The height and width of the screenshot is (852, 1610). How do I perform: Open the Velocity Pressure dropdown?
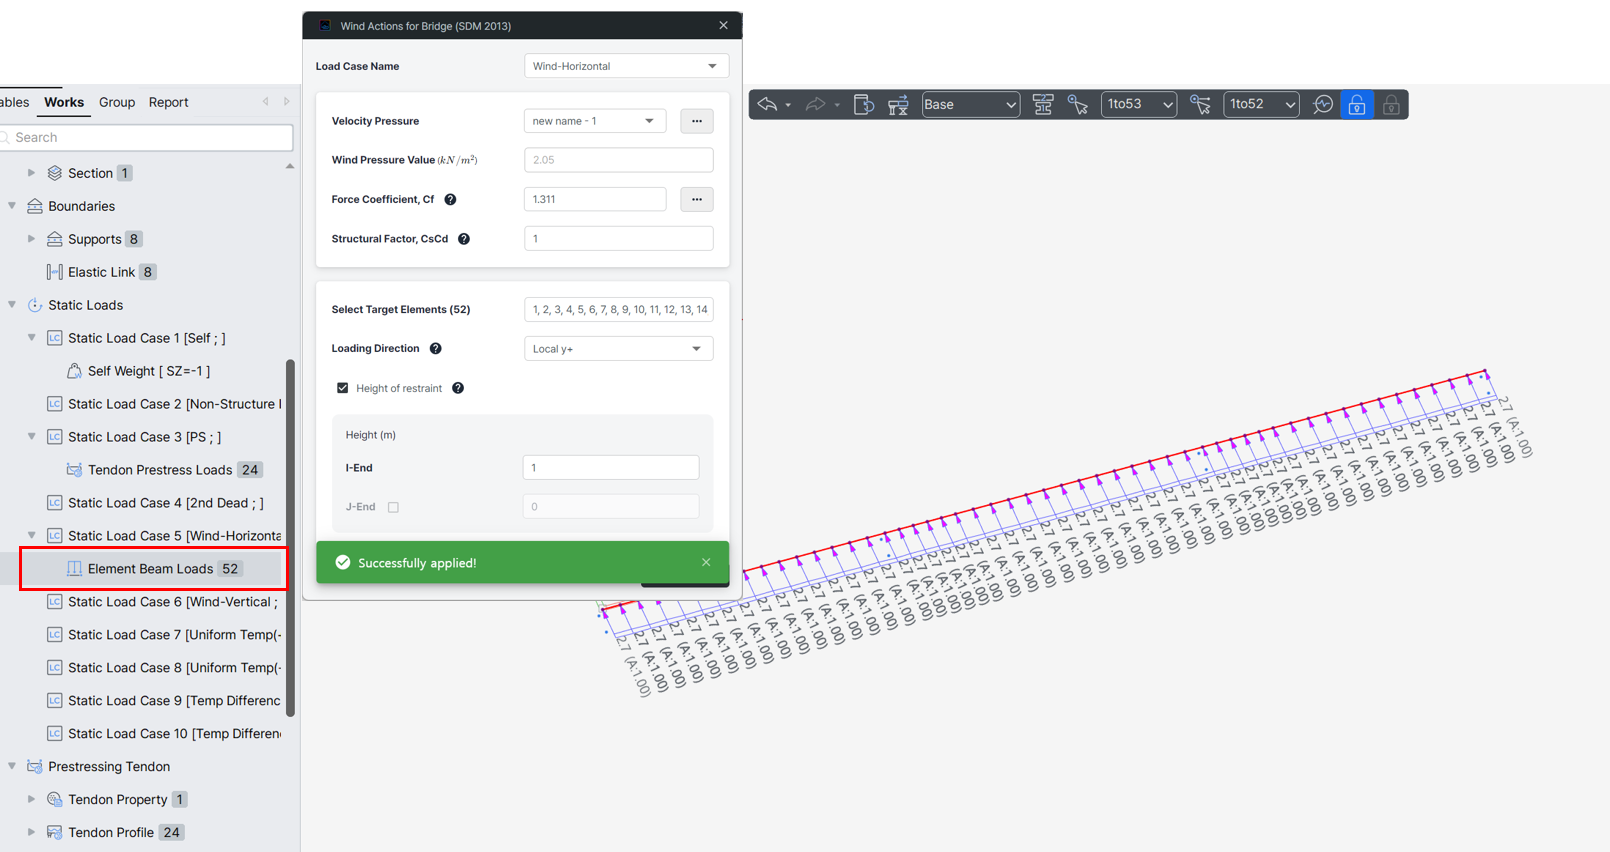tap(595, 121)
